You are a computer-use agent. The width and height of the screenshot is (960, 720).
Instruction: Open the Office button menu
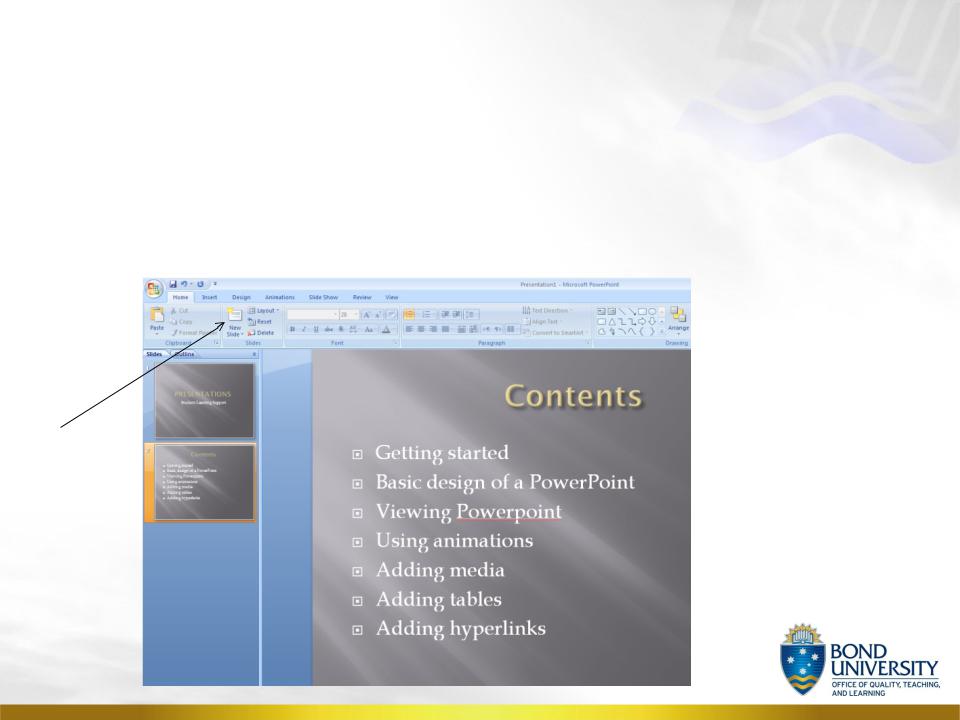pyautogui.click(x=154, y=289)
